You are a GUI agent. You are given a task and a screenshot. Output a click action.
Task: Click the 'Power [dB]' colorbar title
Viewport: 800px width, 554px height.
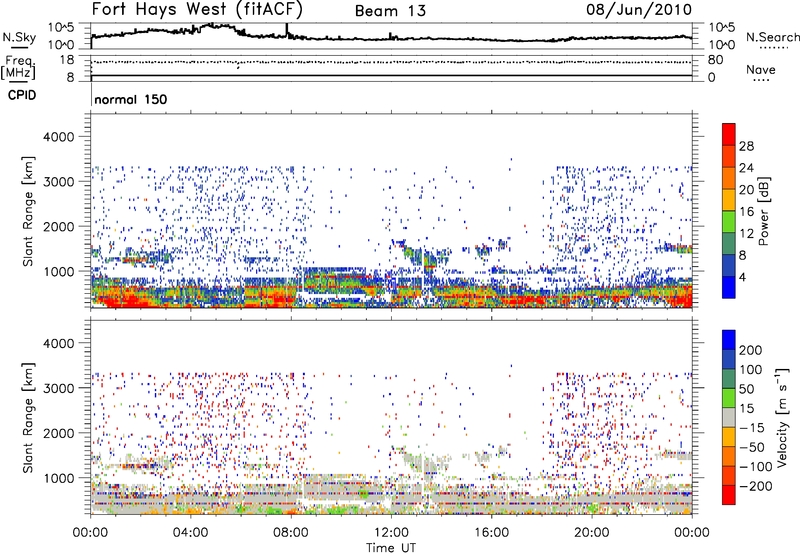pos(764,211)
